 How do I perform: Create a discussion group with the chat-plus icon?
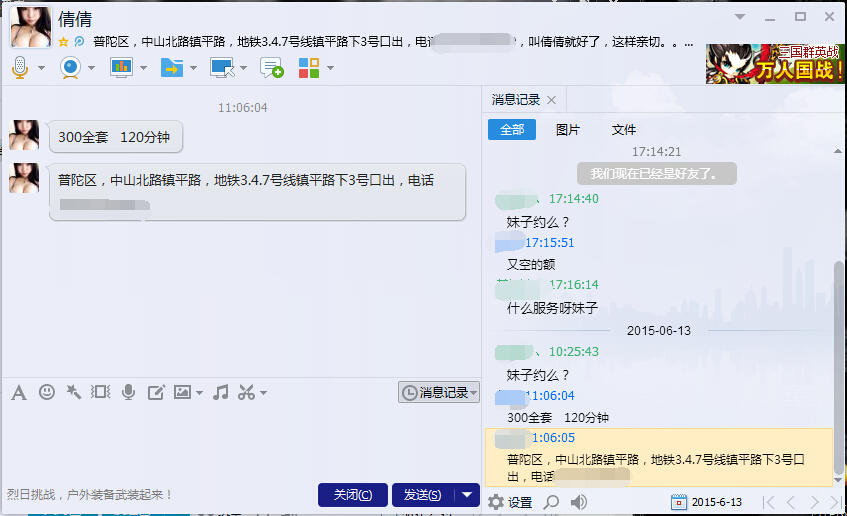pyautogui.click(x=271, y=67)
